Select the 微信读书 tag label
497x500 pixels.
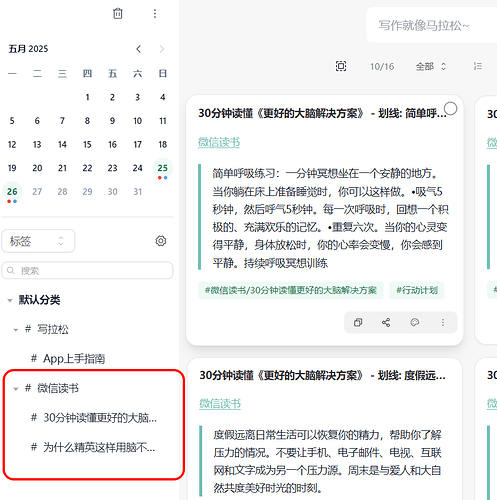[x=58, y=388]
